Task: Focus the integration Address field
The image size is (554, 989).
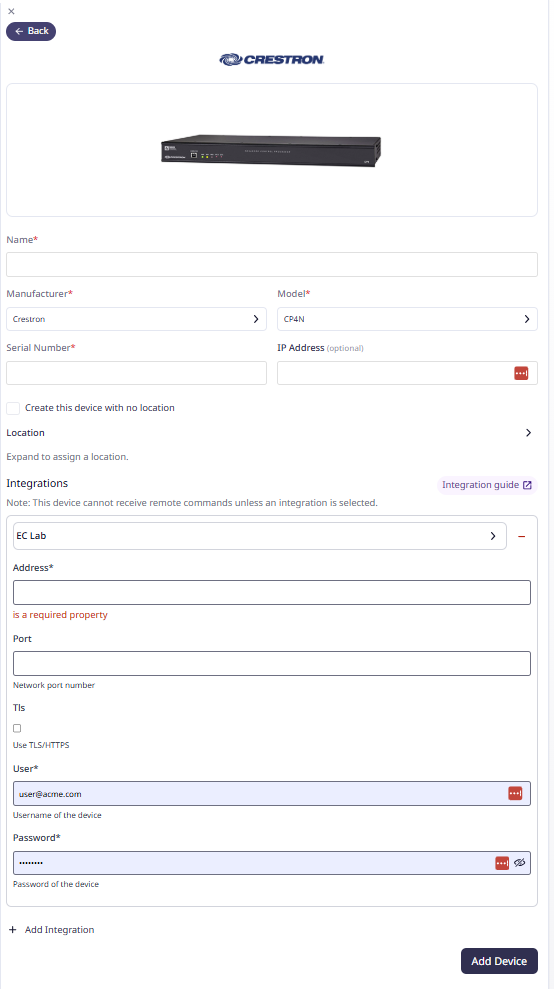Action: click(x=272, y=592)
